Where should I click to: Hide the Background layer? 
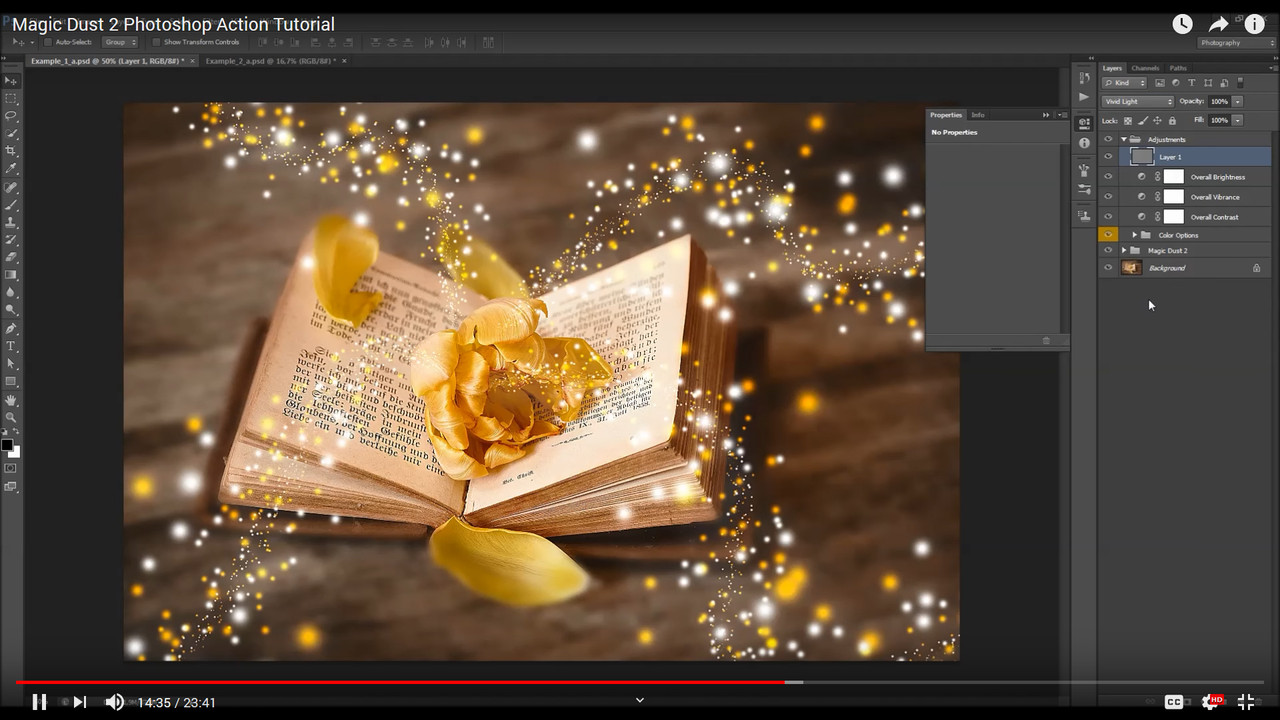pos(1108,267)
